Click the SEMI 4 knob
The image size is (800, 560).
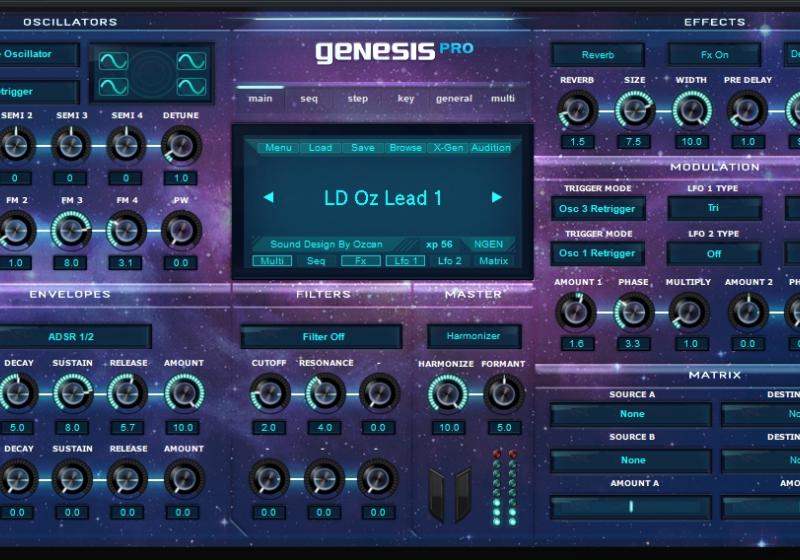click(x=126, y=146)
